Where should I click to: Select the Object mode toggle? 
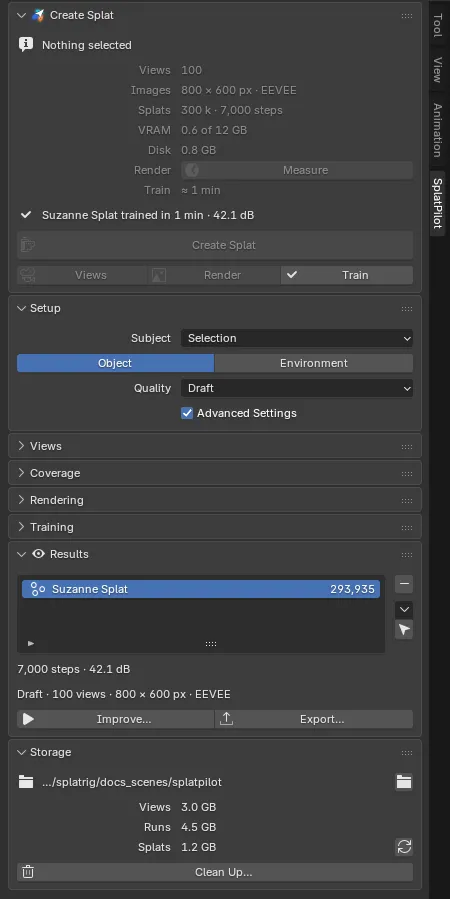115,363
